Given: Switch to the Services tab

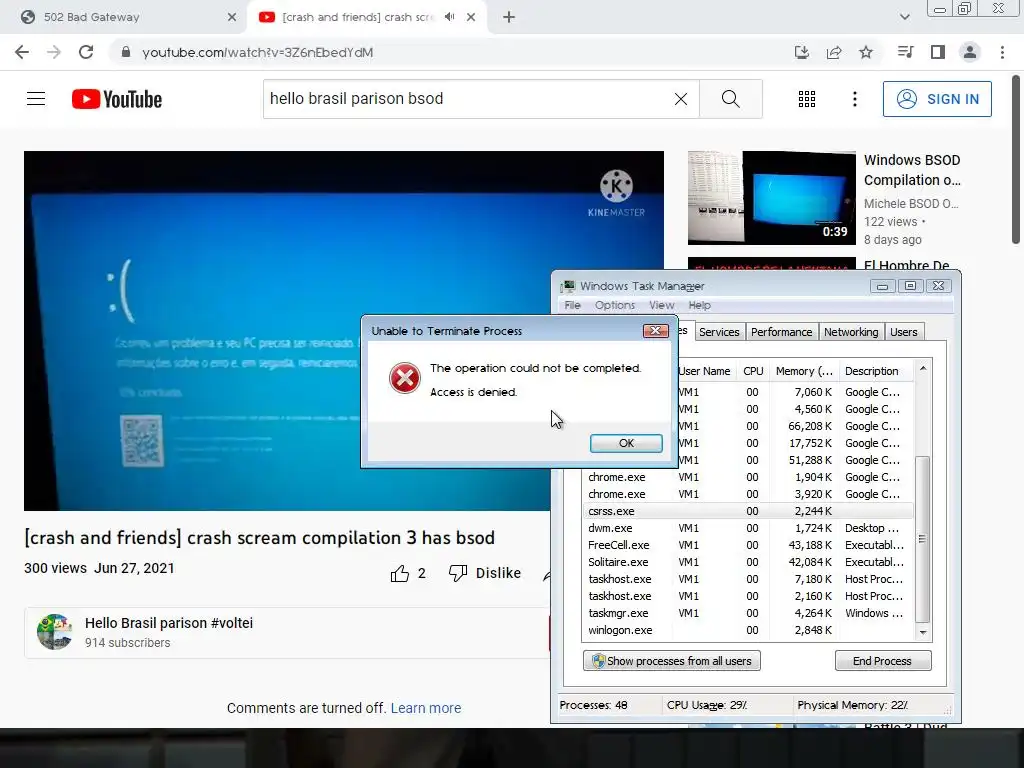Looking at the screenshot, I should (x=719, y=332).
